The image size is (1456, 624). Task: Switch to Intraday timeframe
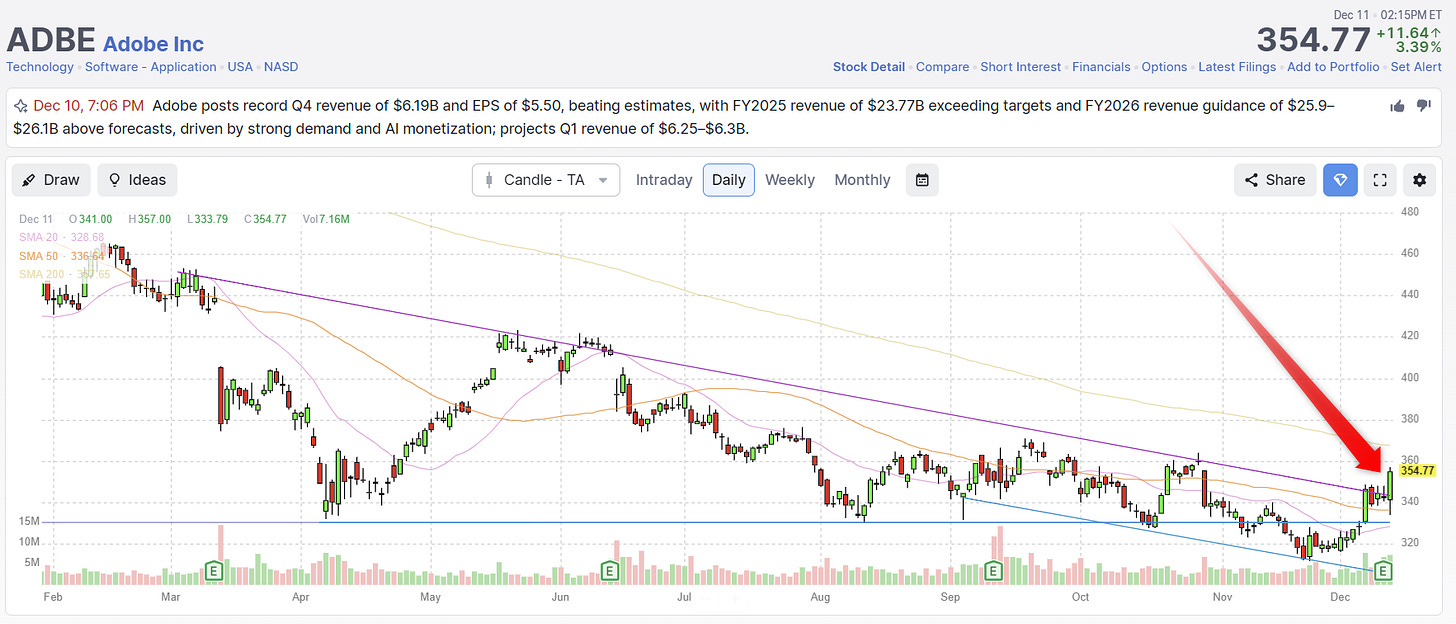664,180
